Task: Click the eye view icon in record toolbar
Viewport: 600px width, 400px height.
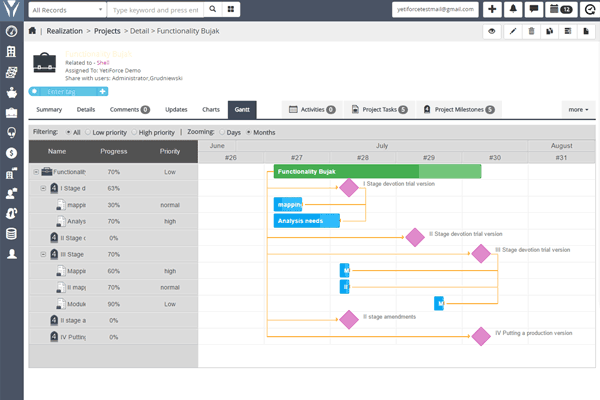Action: tap(491, 32)
